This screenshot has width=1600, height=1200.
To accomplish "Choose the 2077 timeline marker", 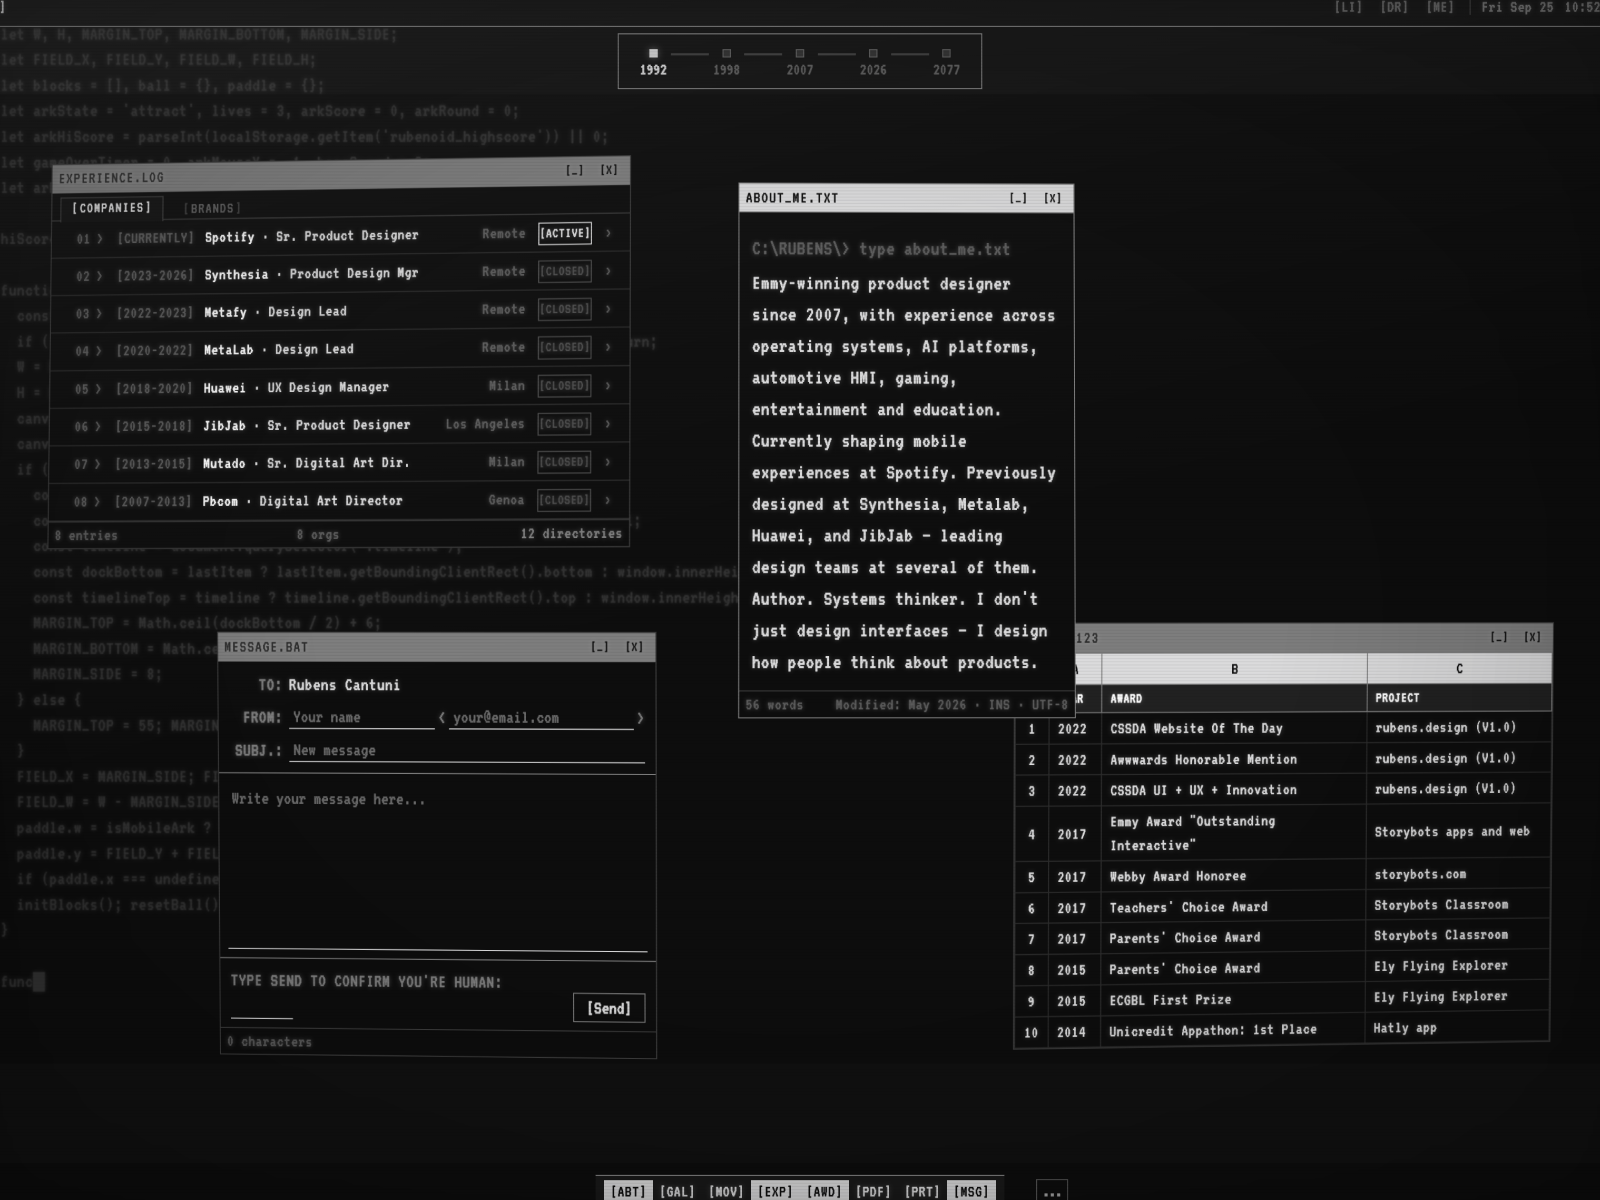I will [946, 62].
